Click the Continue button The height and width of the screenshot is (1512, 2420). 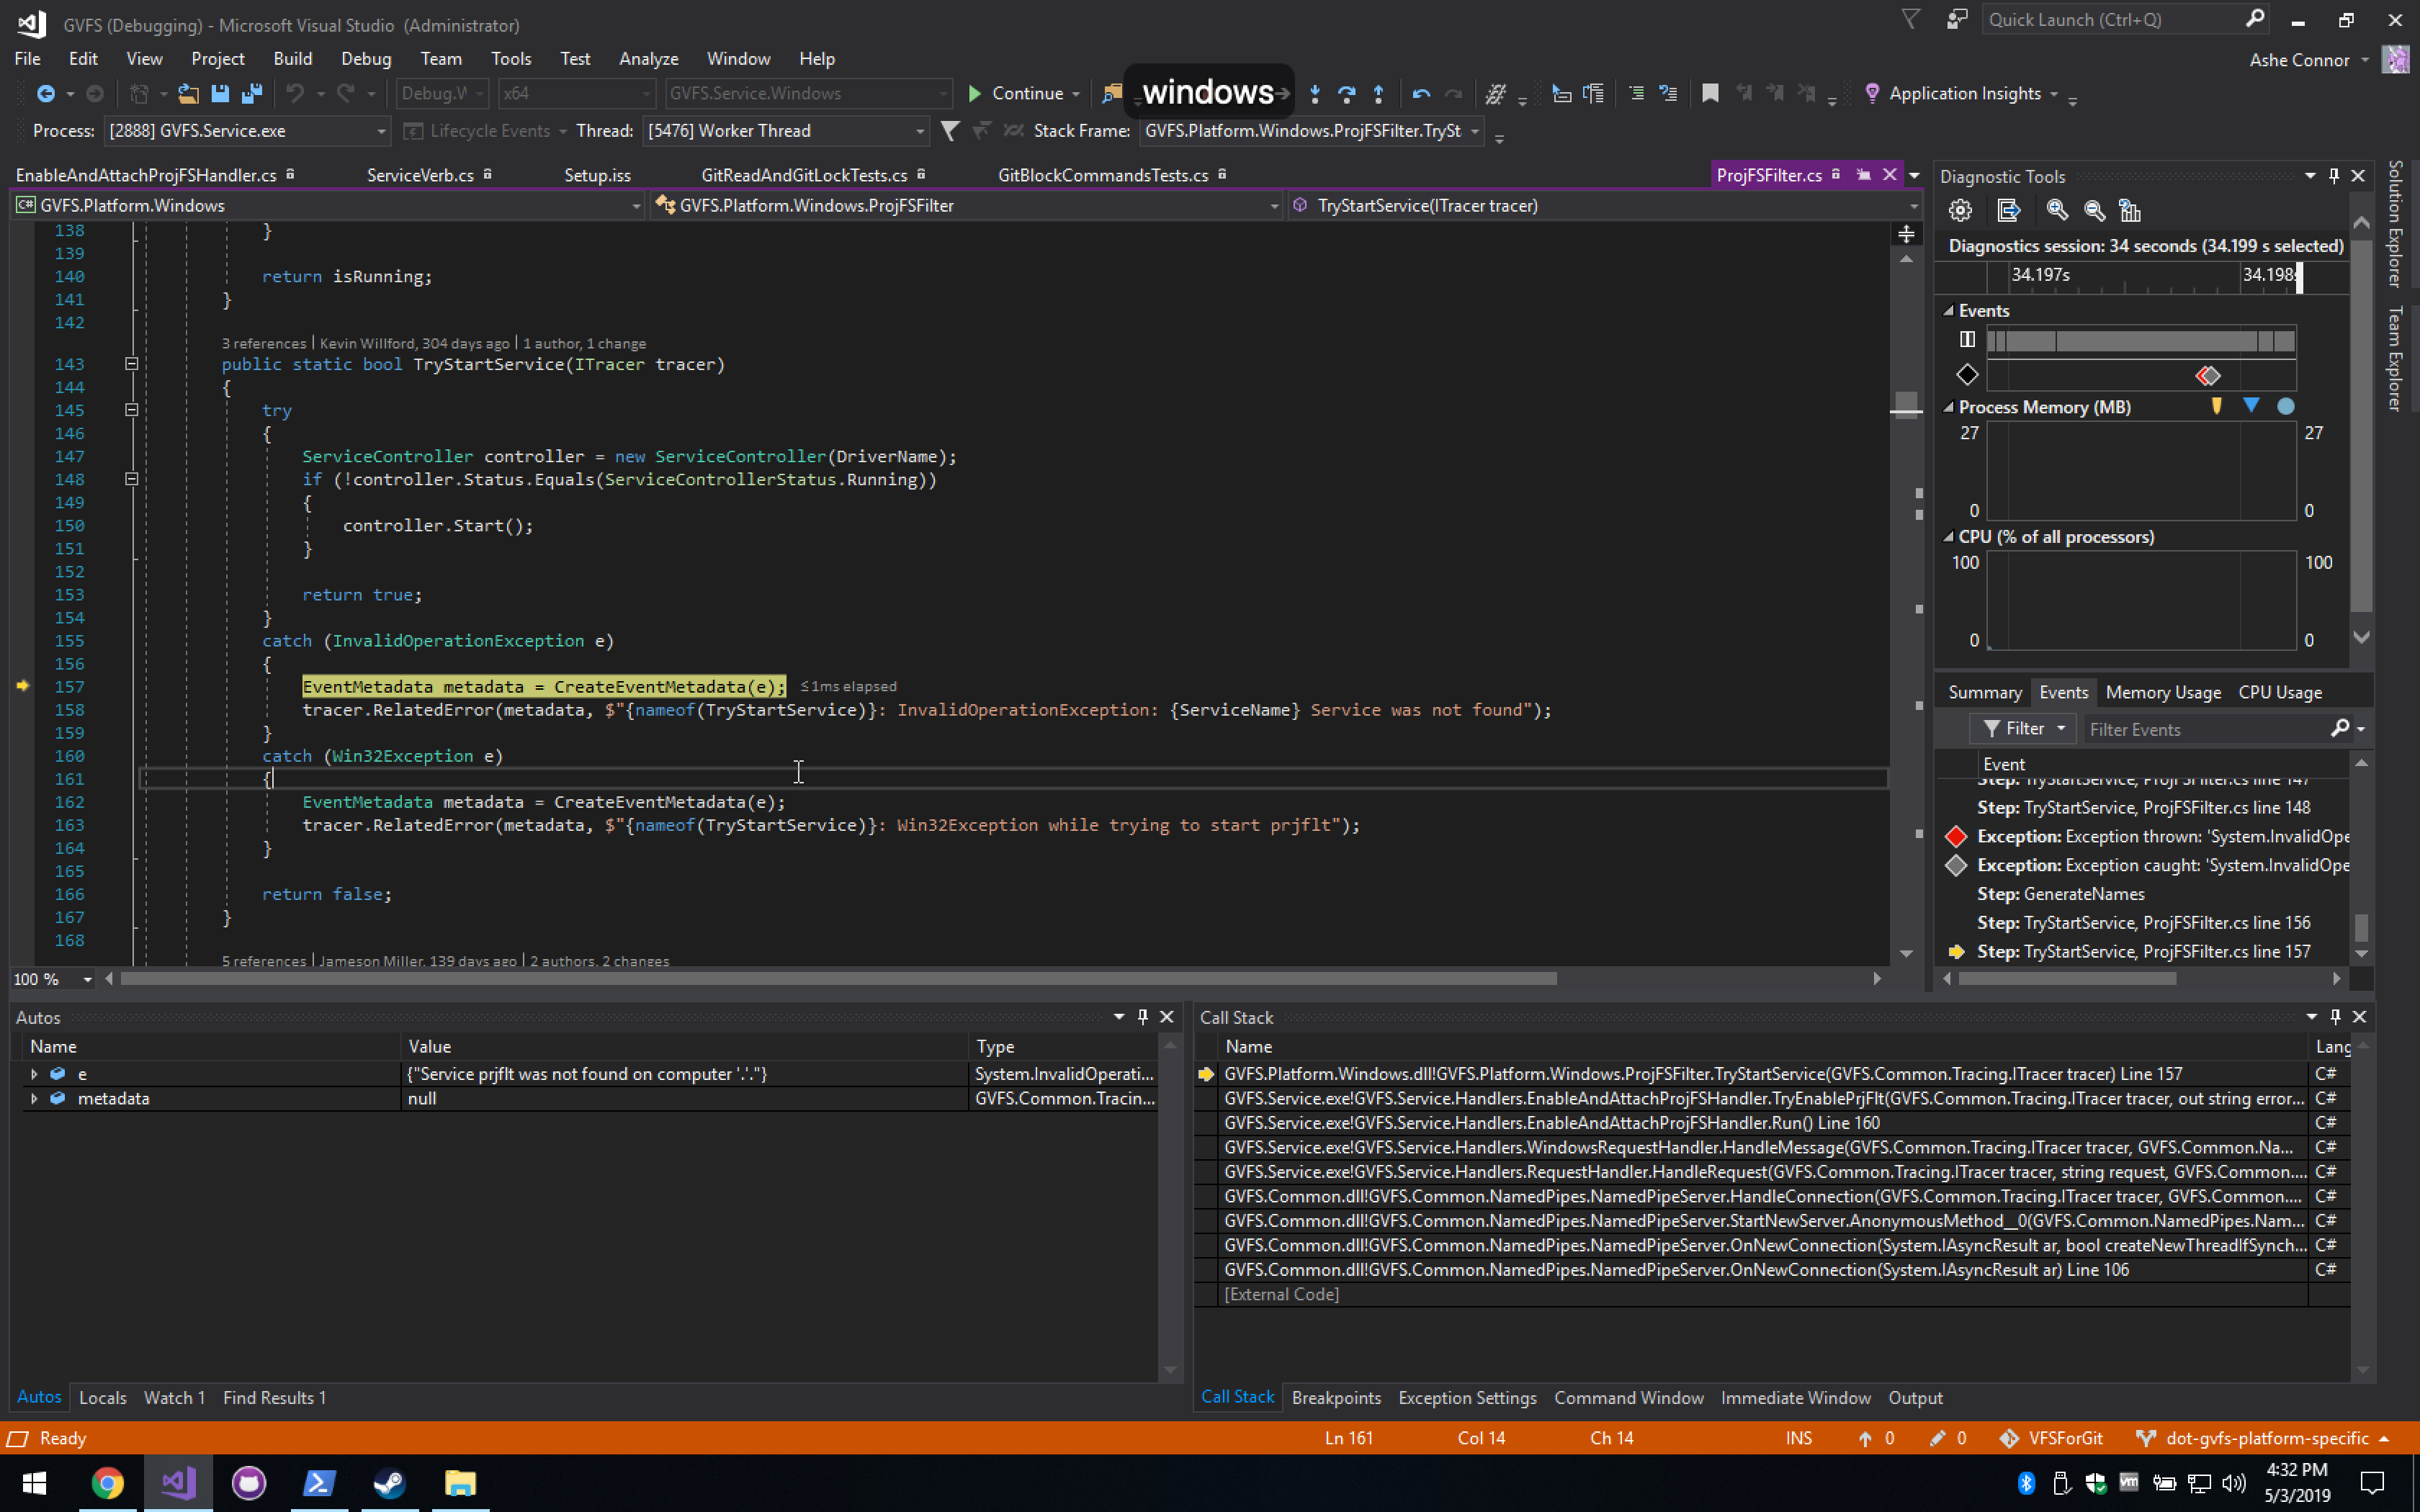tap(1016, 94)
